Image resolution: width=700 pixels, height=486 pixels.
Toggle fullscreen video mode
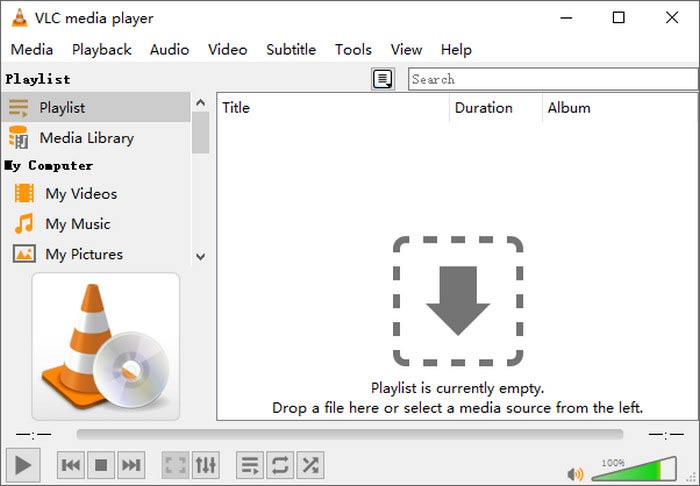pos(175,465)
